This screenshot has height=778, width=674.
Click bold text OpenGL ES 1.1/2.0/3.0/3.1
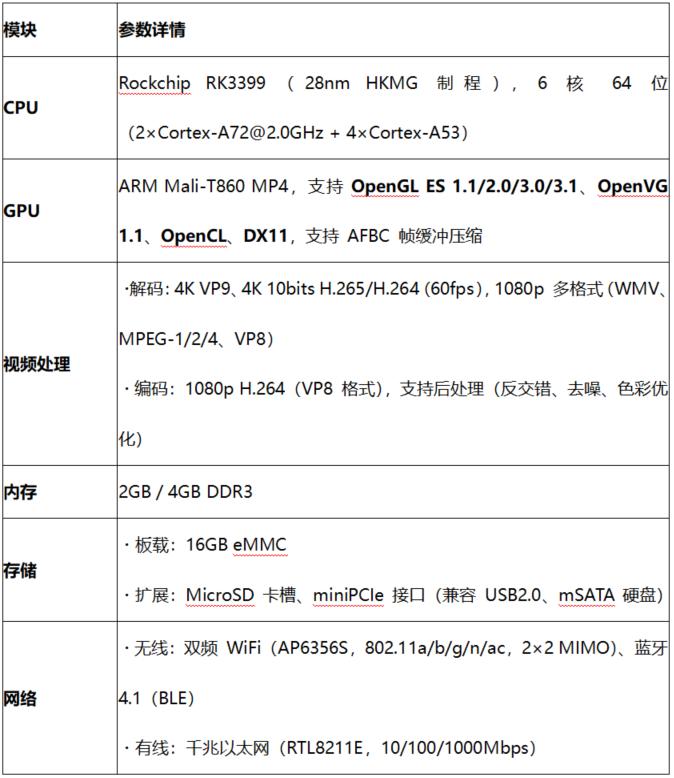pyautogui.click(x=468, y=186)
